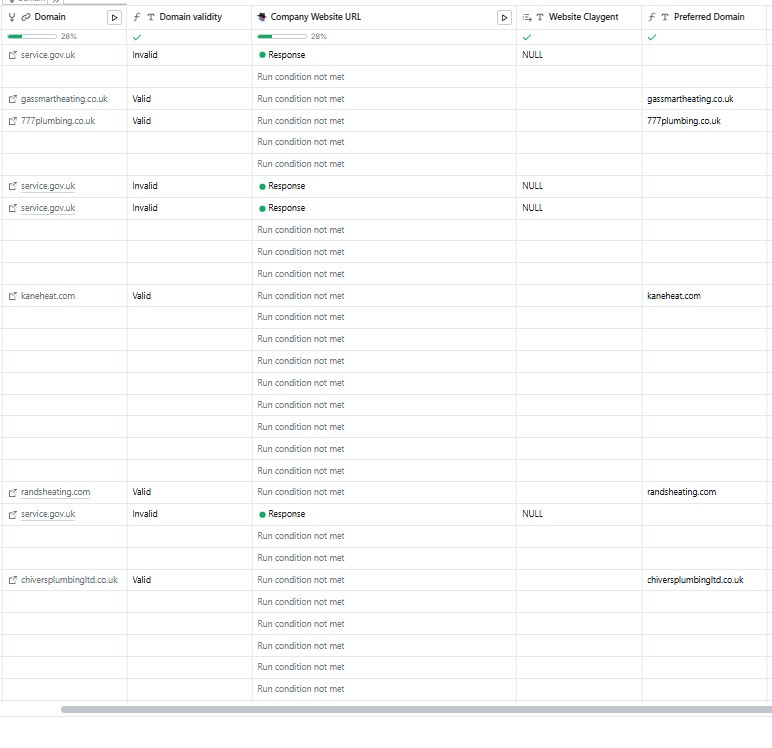
Task: Click the green checkmark under Preferred Domain
Action: pos(652,37)
